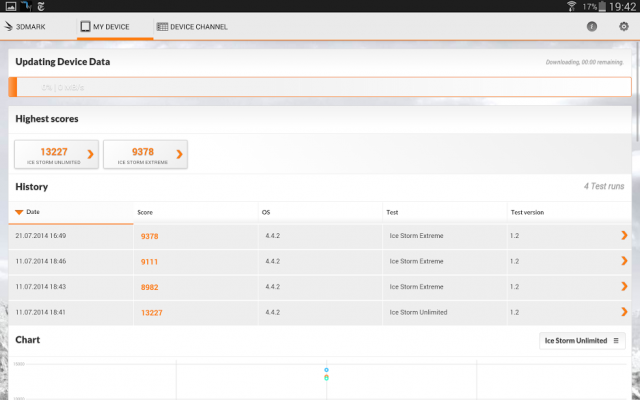Click the date 11.07.2014 18:46
640x400 pixels.
click(41, 261)
